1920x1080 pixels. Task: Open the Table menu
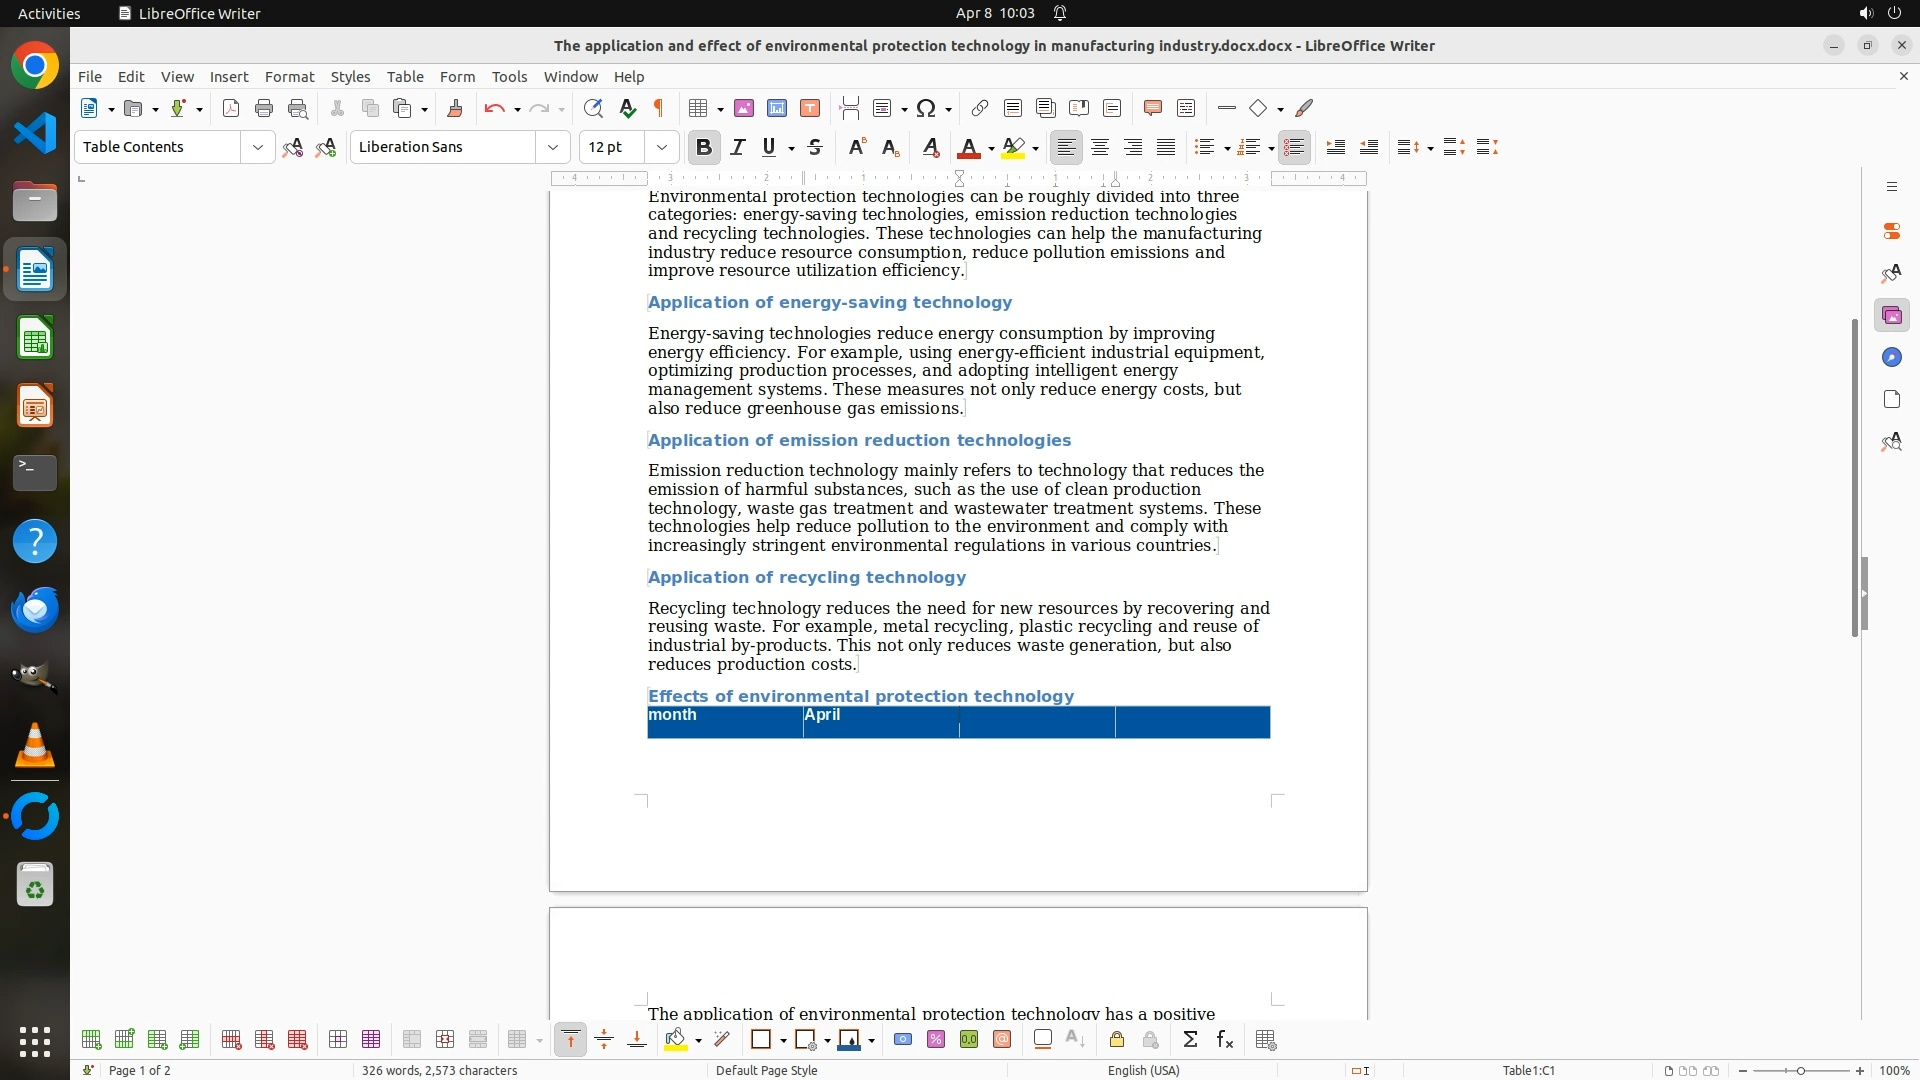[x=405, y=77]
